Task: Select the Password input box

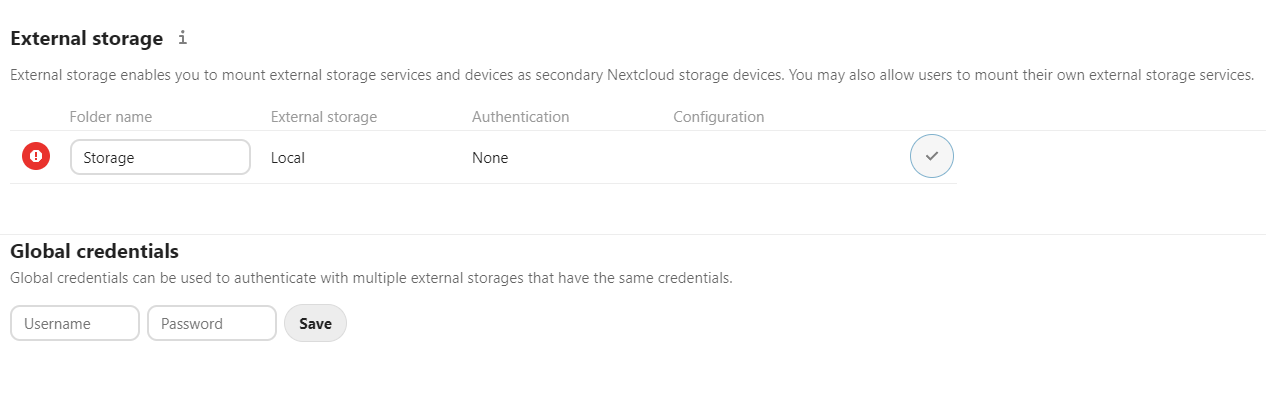Action: coord(212,323)
